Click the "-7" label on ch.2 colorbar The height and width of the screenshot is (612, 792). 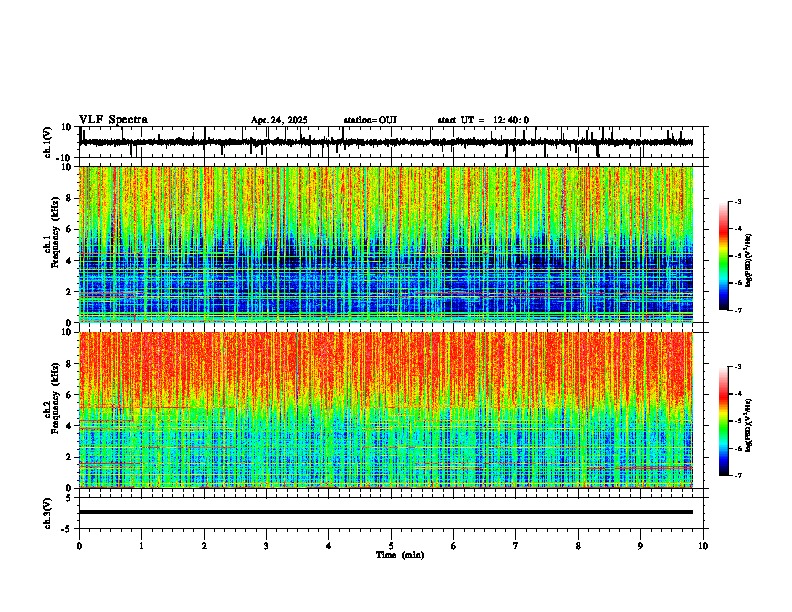coord(737,475)
